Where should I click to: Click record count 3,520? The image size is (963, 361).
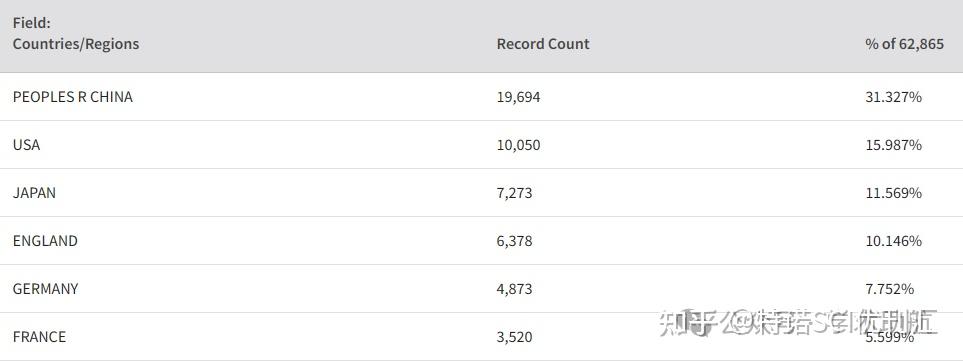coord(515,336)
